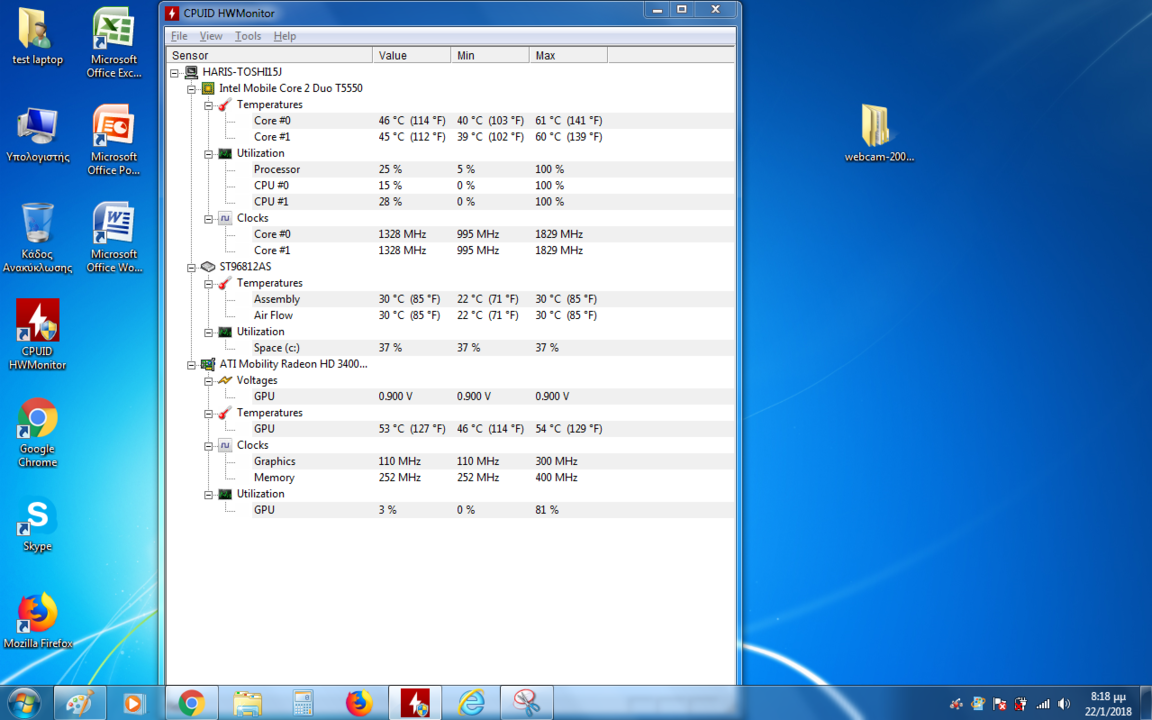Click the Show Desktop button

click(1146, 703)
